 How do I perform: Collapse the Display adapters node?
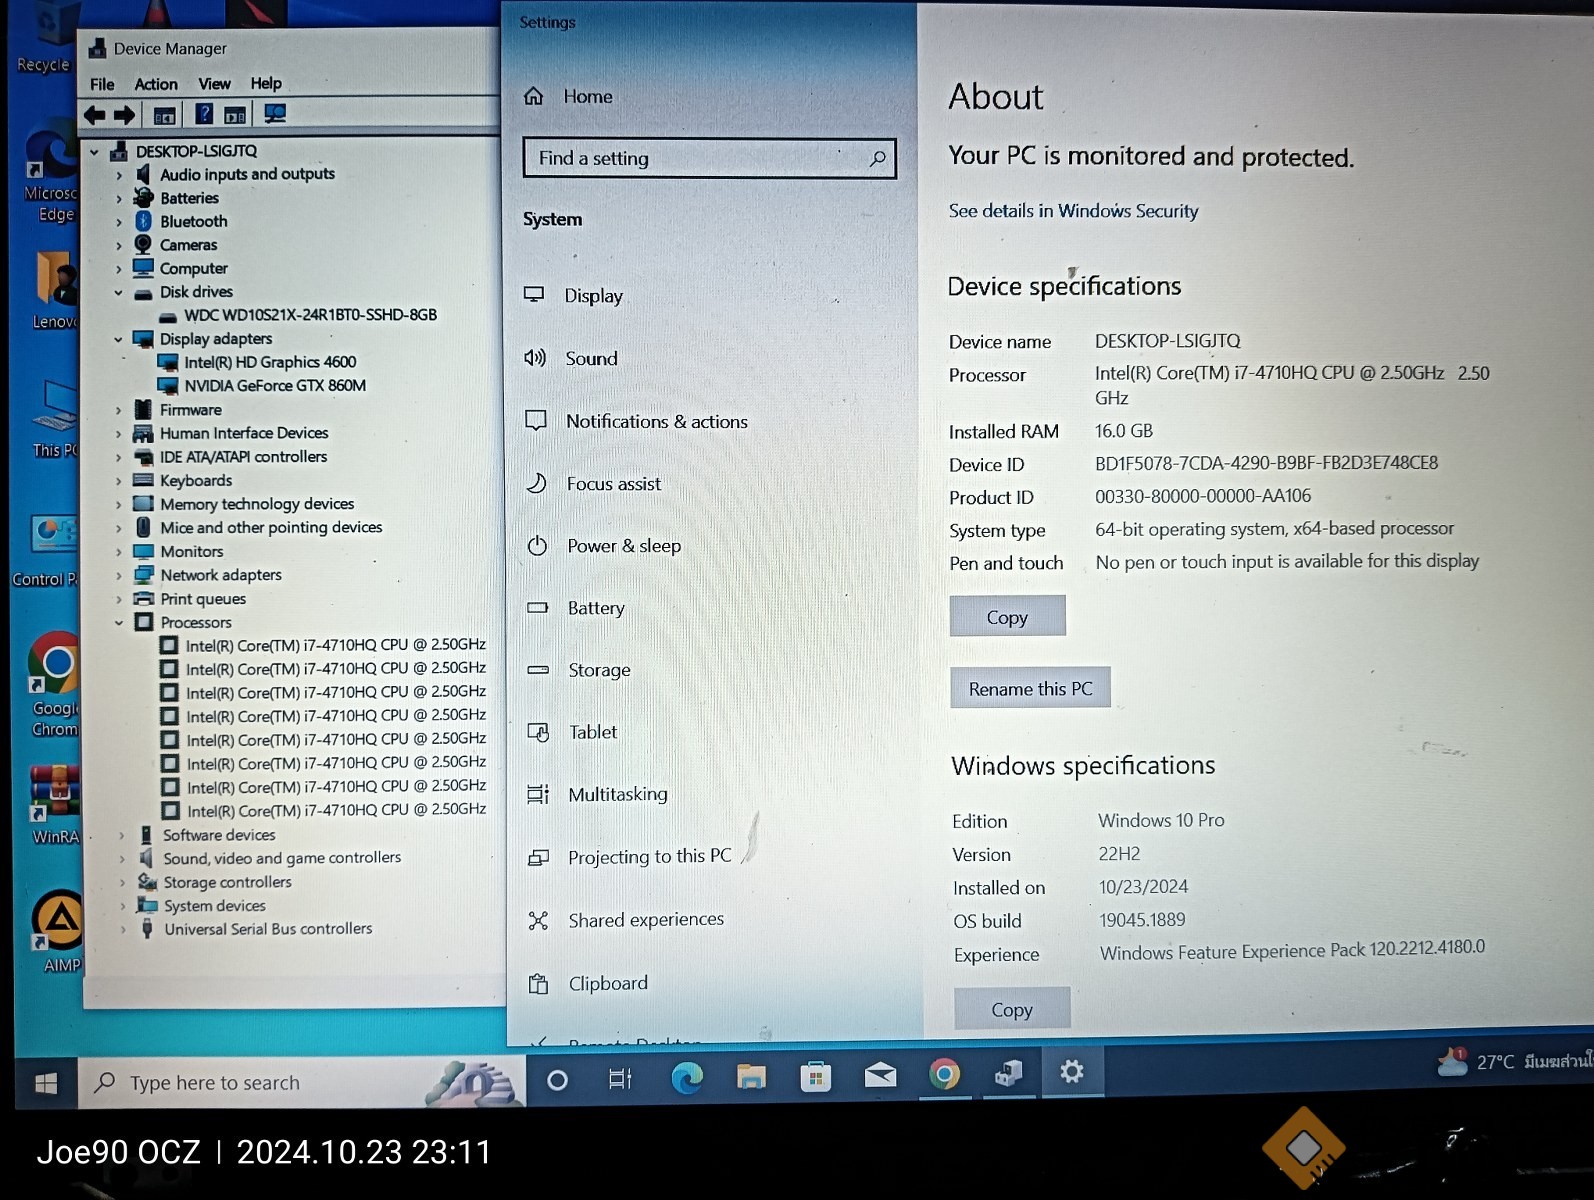click(x=118, y=340)
